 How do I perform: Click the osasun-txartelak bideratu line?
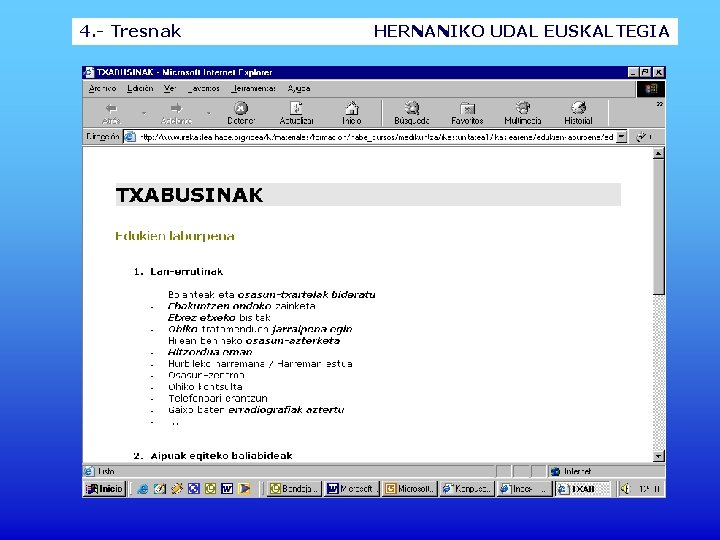pyautogui.click(x=272, y=294)
